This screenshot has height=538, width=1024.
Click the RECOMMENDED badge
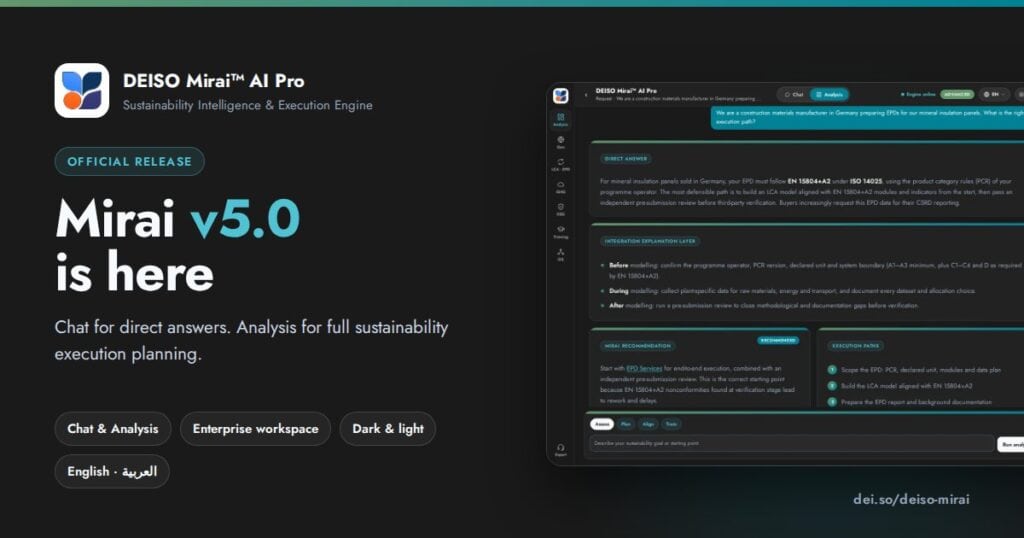point(778,341)
